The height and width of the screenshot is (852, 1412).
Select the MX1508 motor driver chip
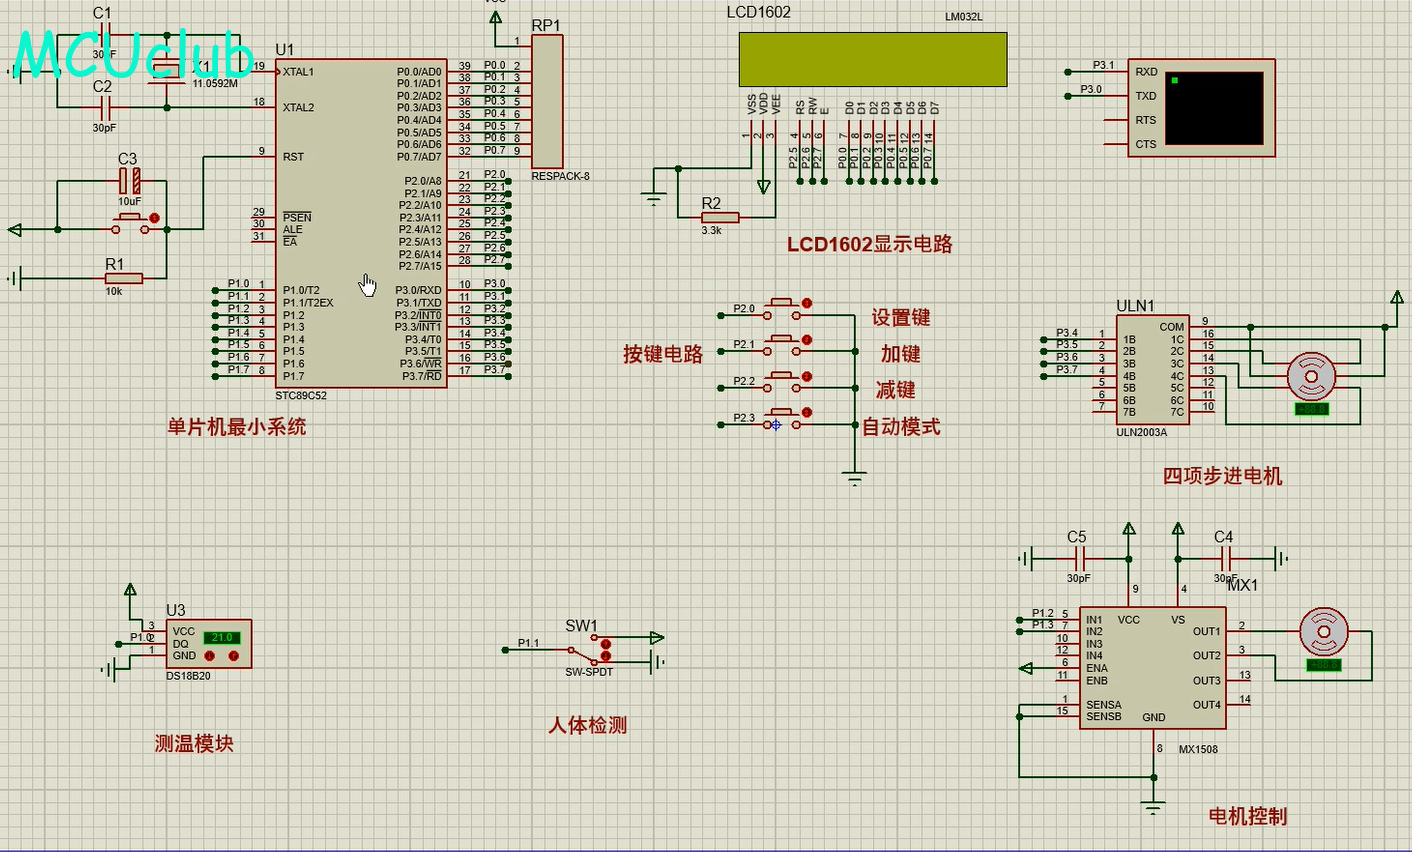pyautogui.click(x=1151, y=670)
